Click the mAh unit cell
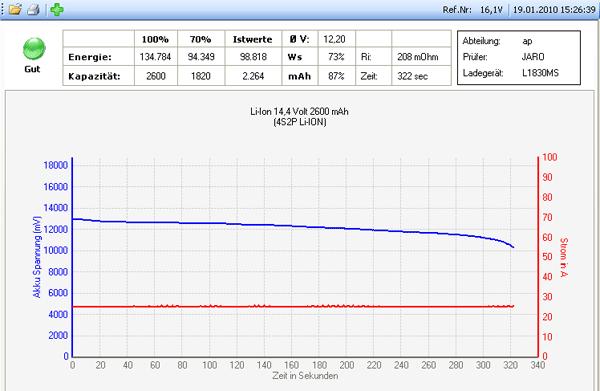Image resolution: width=600 pixels, height=391 pixels. pyautogui.click(x=299, y=76)
